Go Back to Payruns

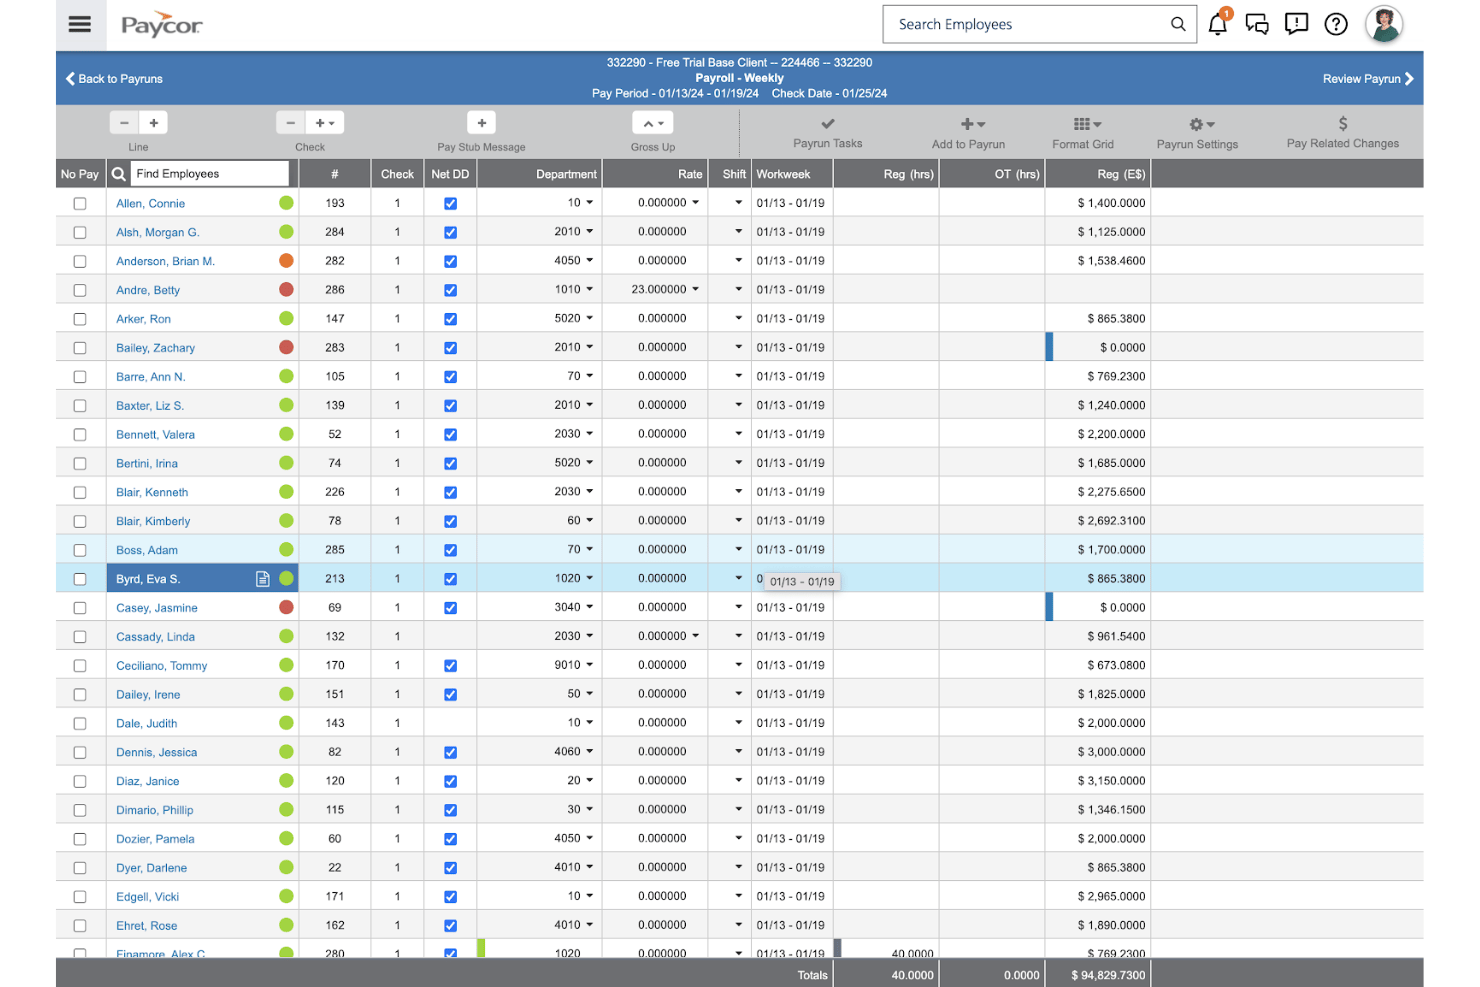114,79
